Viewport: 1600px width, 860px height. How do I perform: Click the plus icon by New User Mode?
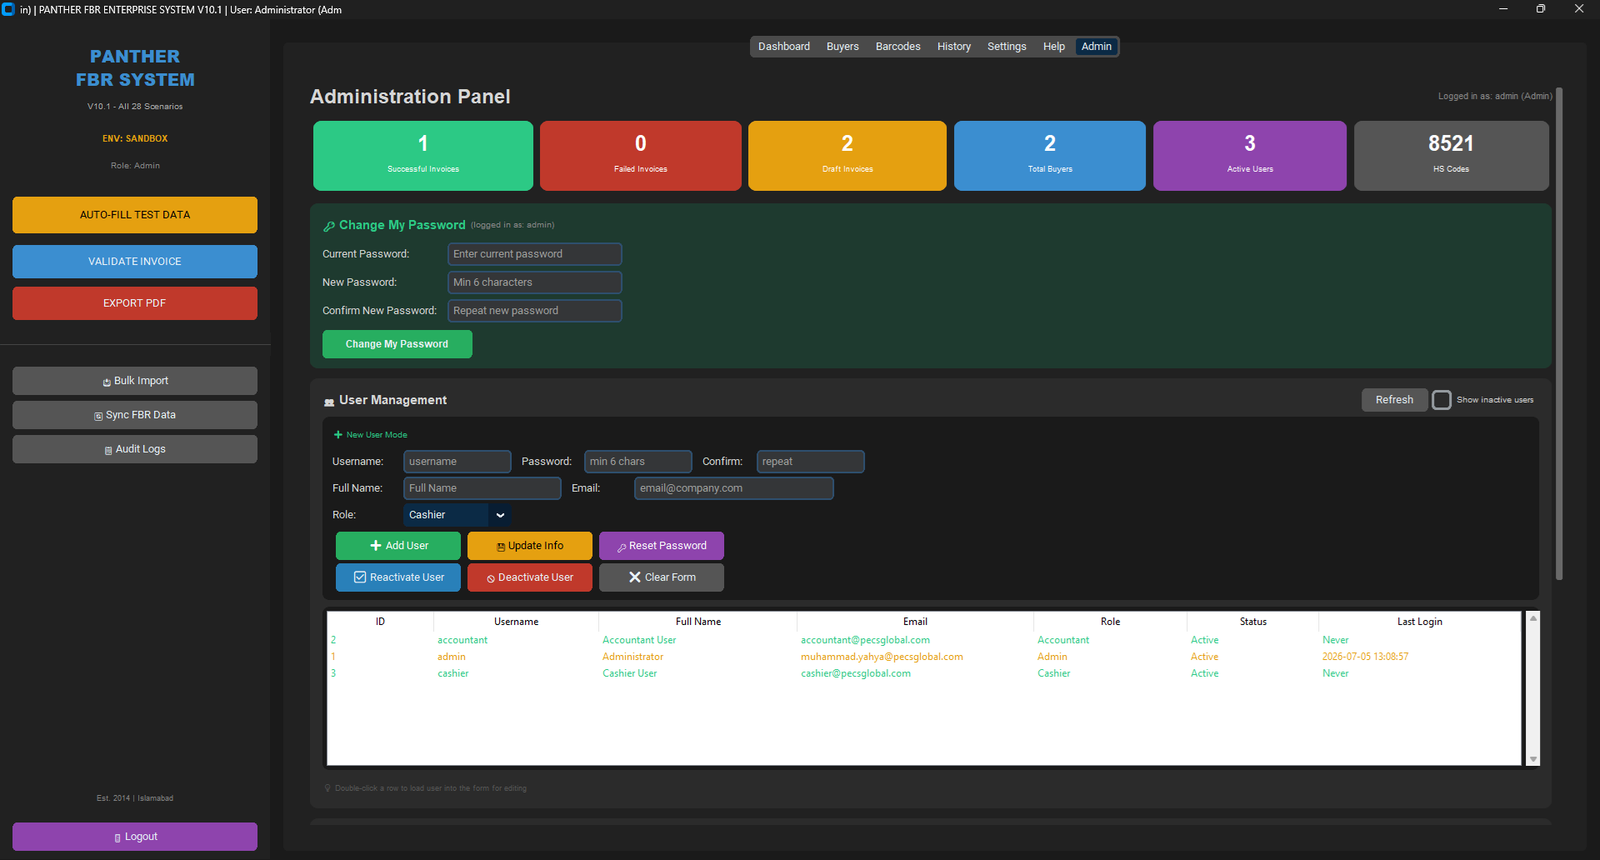(x=338, y=435)
